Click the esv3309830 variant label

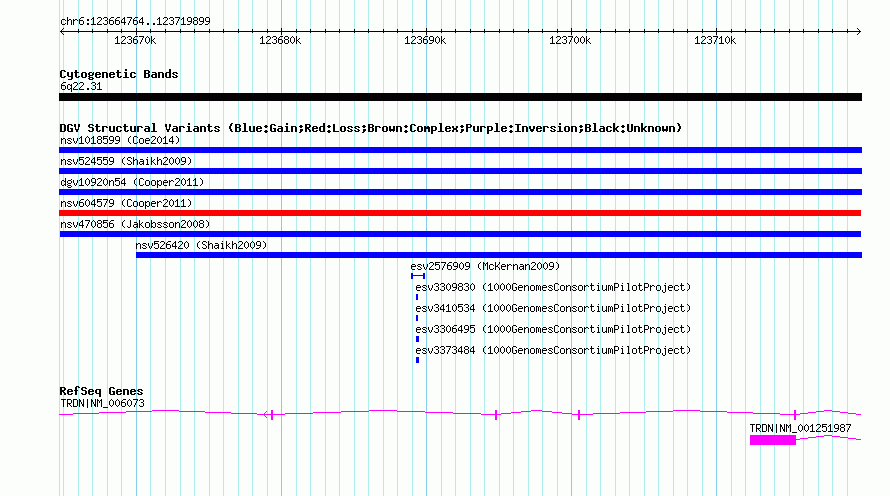click(x=553, y=287)
